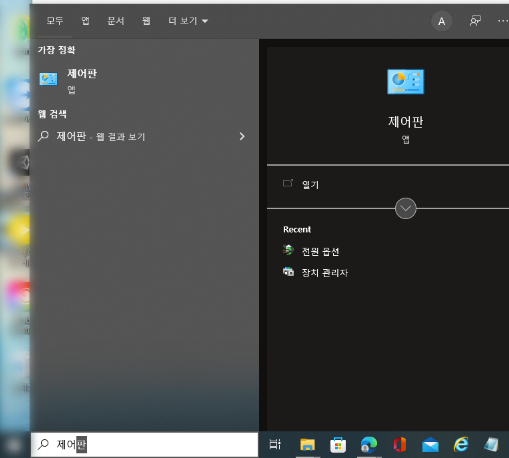509x458 pixels.
Task: Switch to the 앱 tab
Action: click(x=85, y=21)
